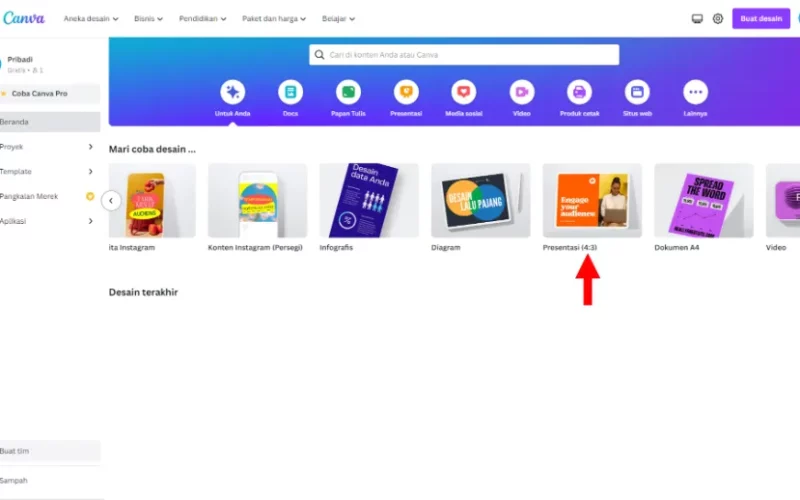Expand the Bisnis dropdown menu
The height and width of the screenshot is (500, 800).
[148, 19]
